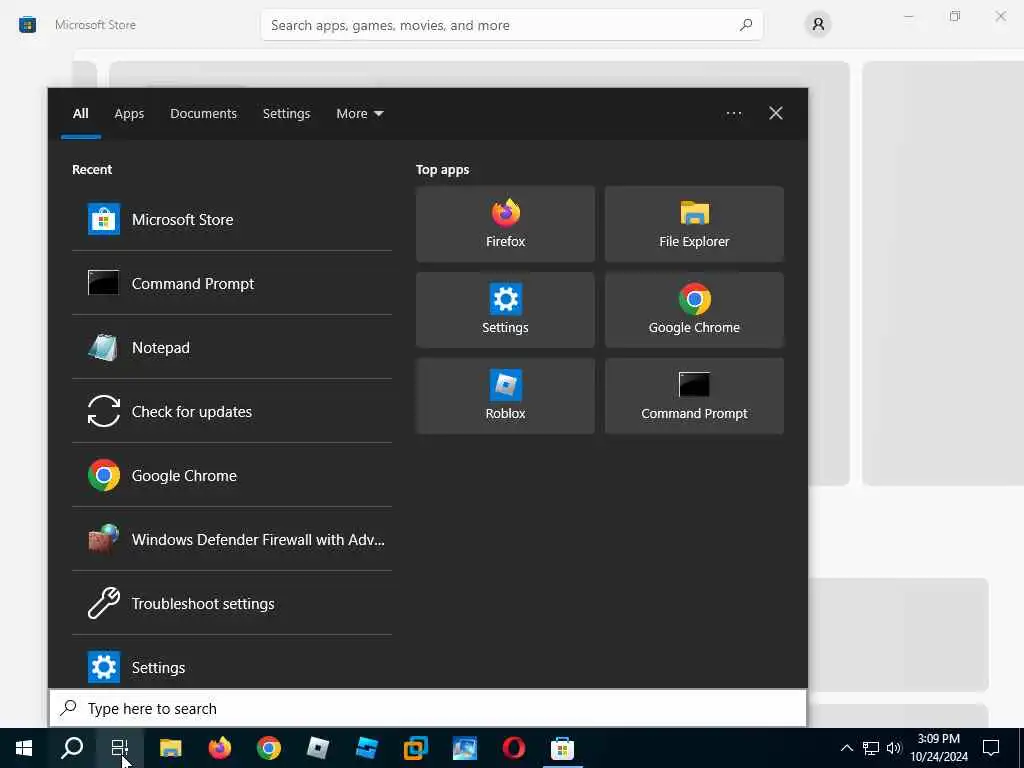The height and width of the screenshot is (768, 1024).
Task: Click Microsoft Store search magnifier icon
Action: tap(746, 25)
